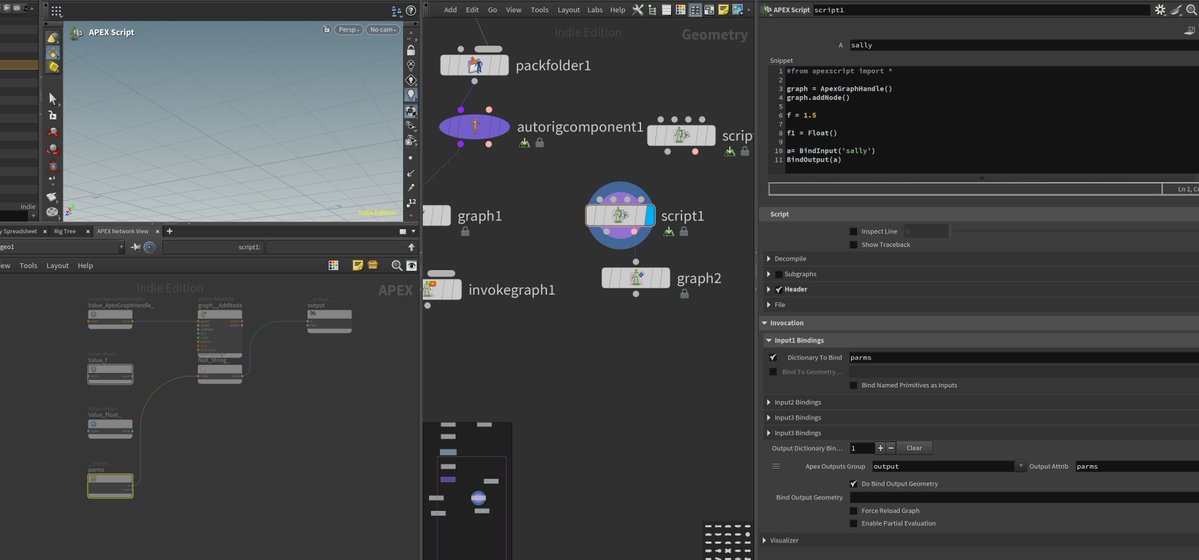Click the pin icon beside geo1 path
The image size is (1199, 560).
coord(136,247)
